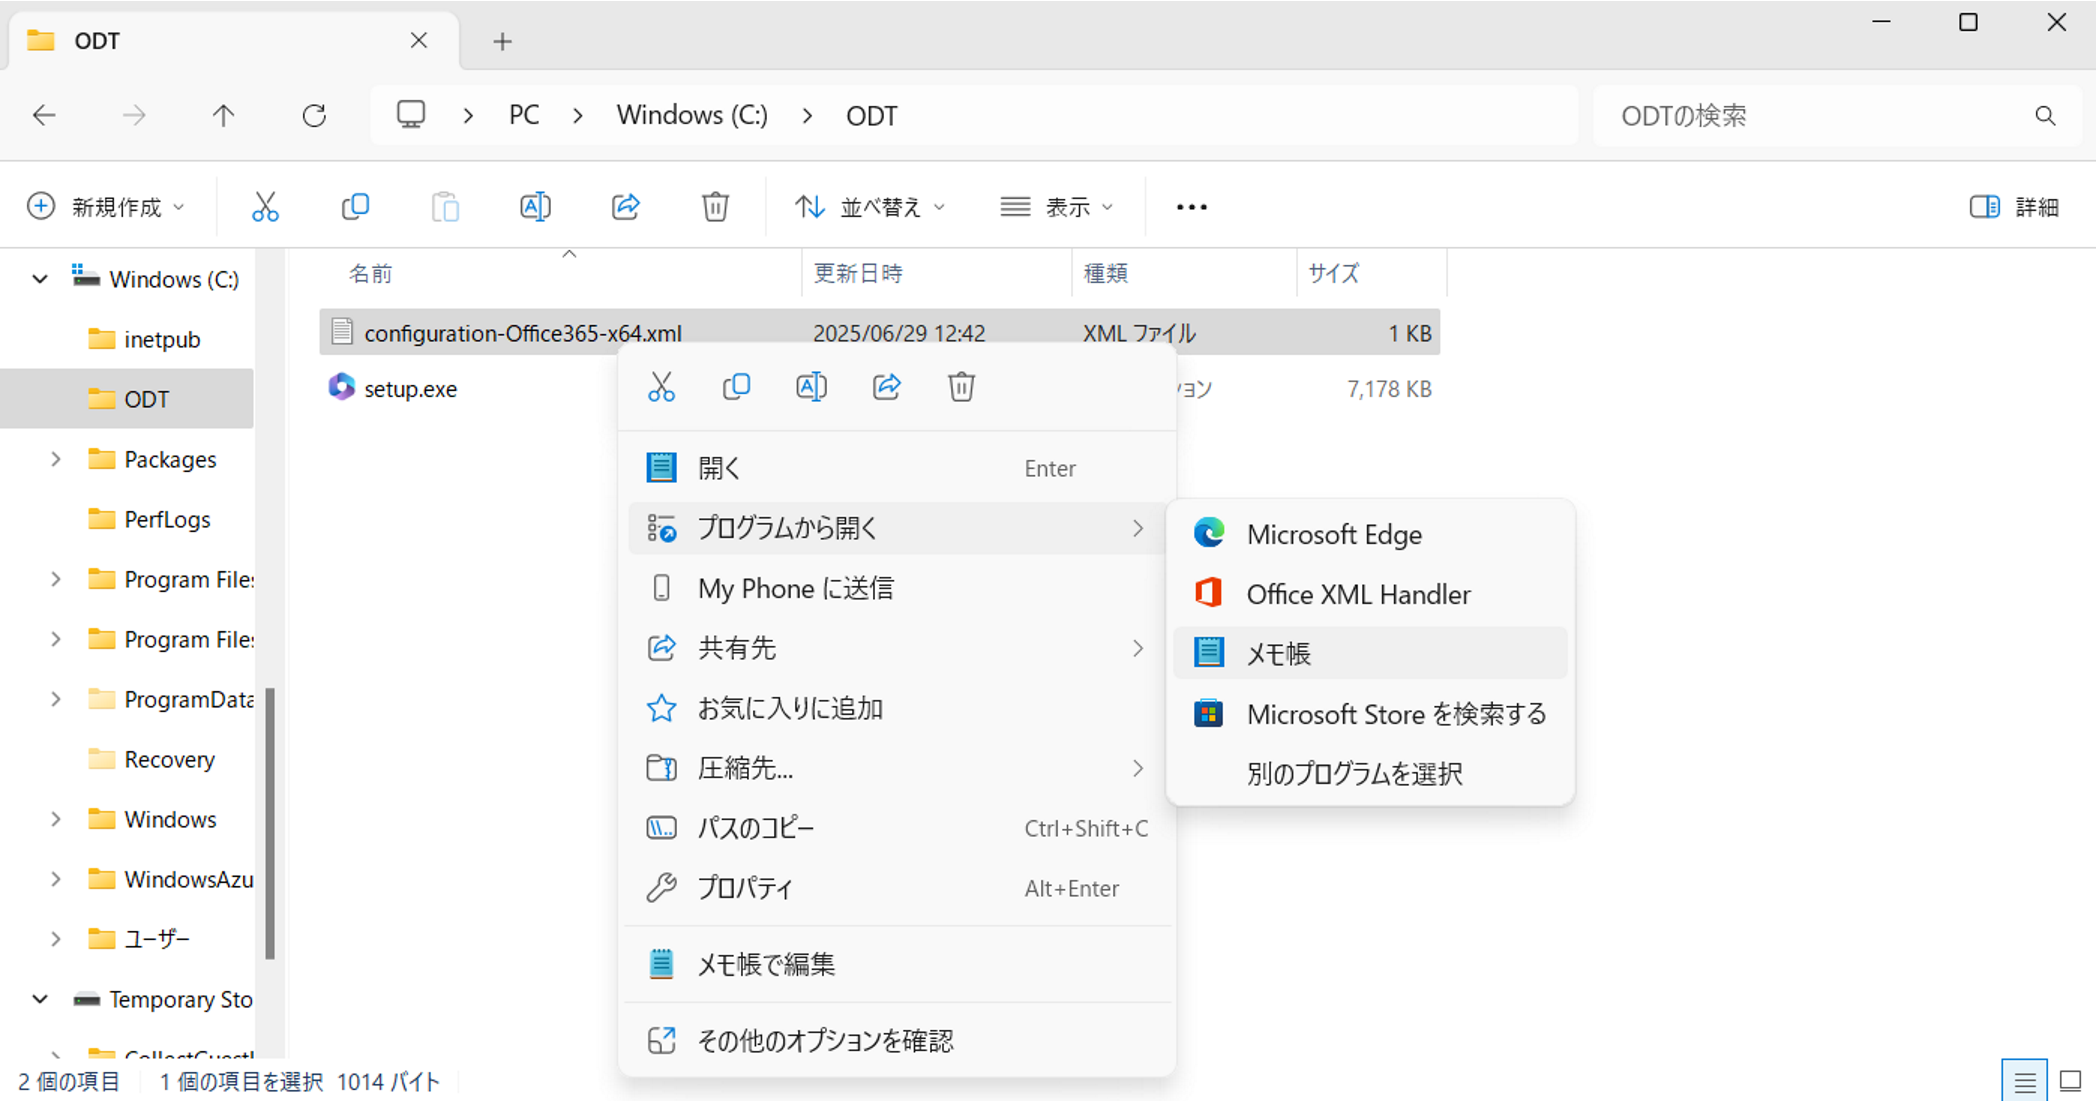Switch to the large thumbnails view icon

coord(2070,1081)
